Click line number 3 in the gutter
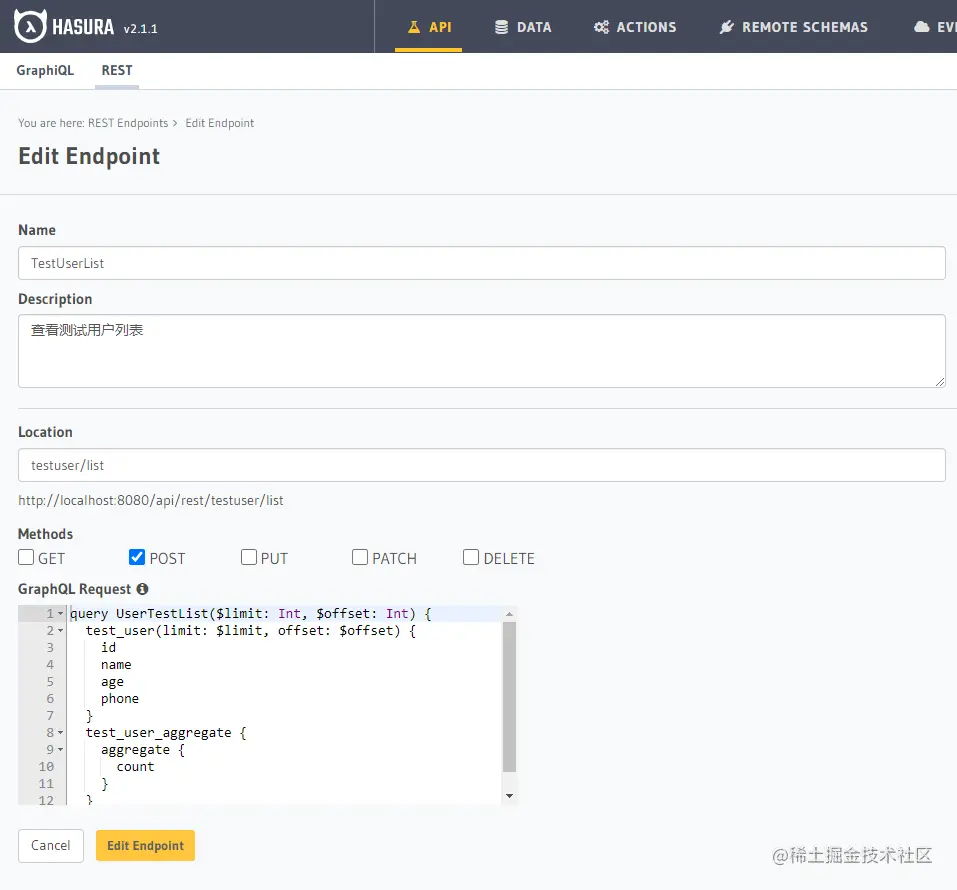The image size is (957, 890). coord(50,648)
